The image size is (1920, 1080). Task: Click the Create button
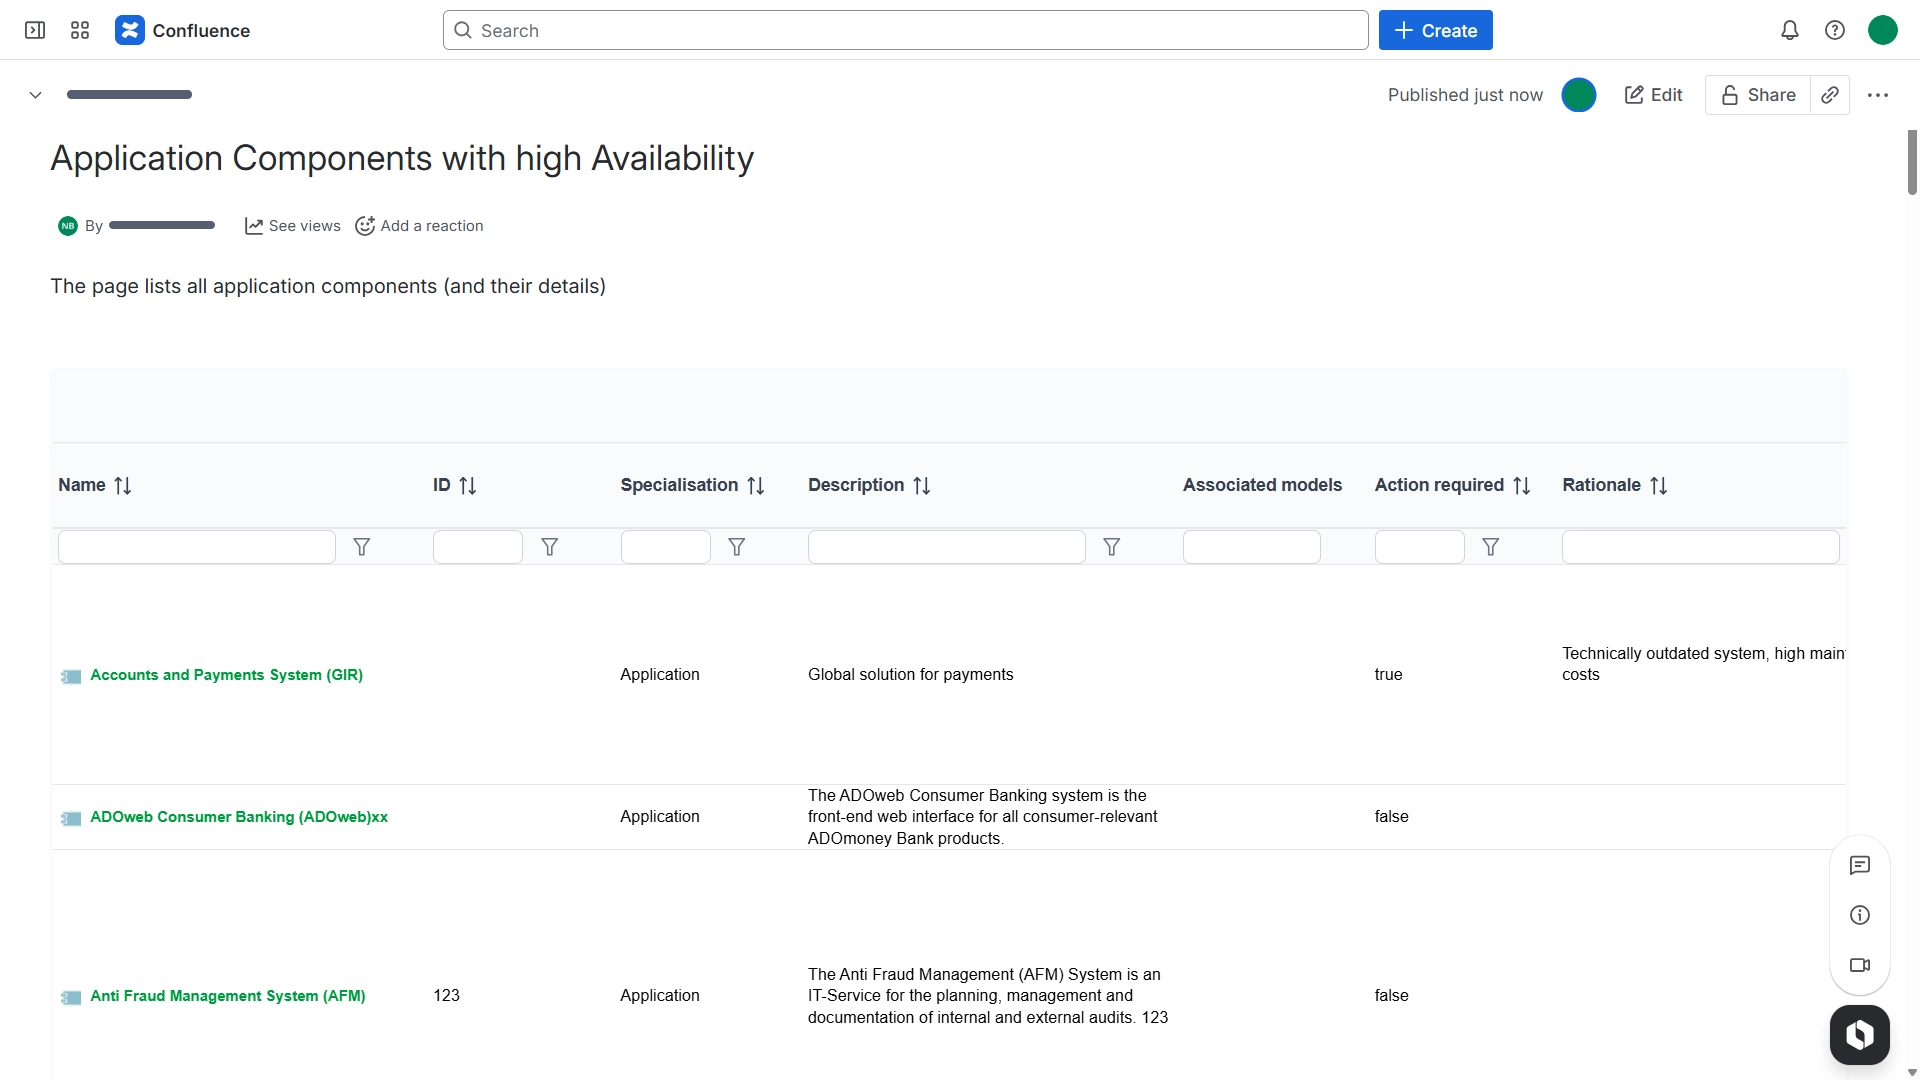[1435, 30]
